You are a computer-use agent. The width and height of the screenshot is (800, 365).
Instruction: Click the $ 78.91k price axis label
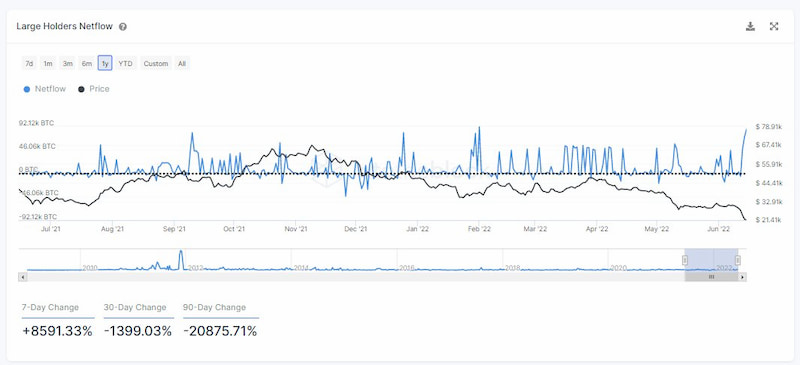click(x=768, y=126)
